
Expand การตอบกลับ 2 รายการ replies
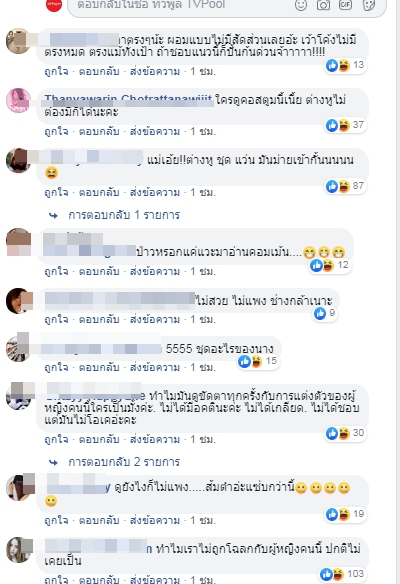(x=124, y=462)
